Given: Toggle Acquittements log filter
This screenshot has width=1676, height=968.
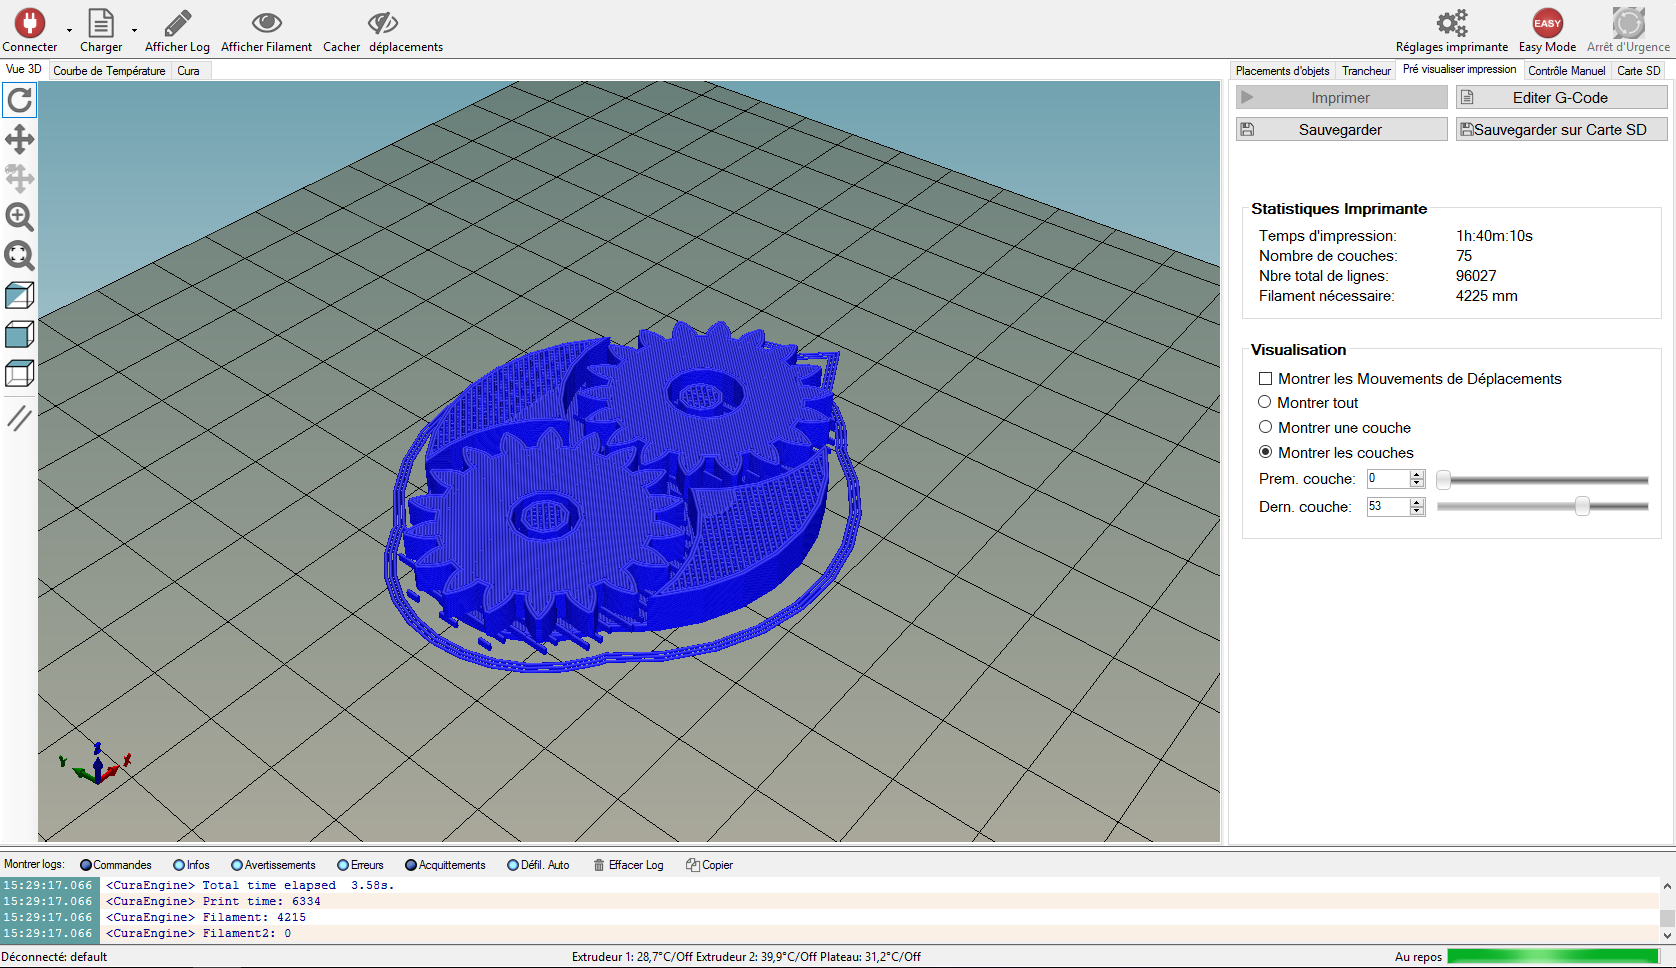Looking at the screenshot, I should 445,865.
